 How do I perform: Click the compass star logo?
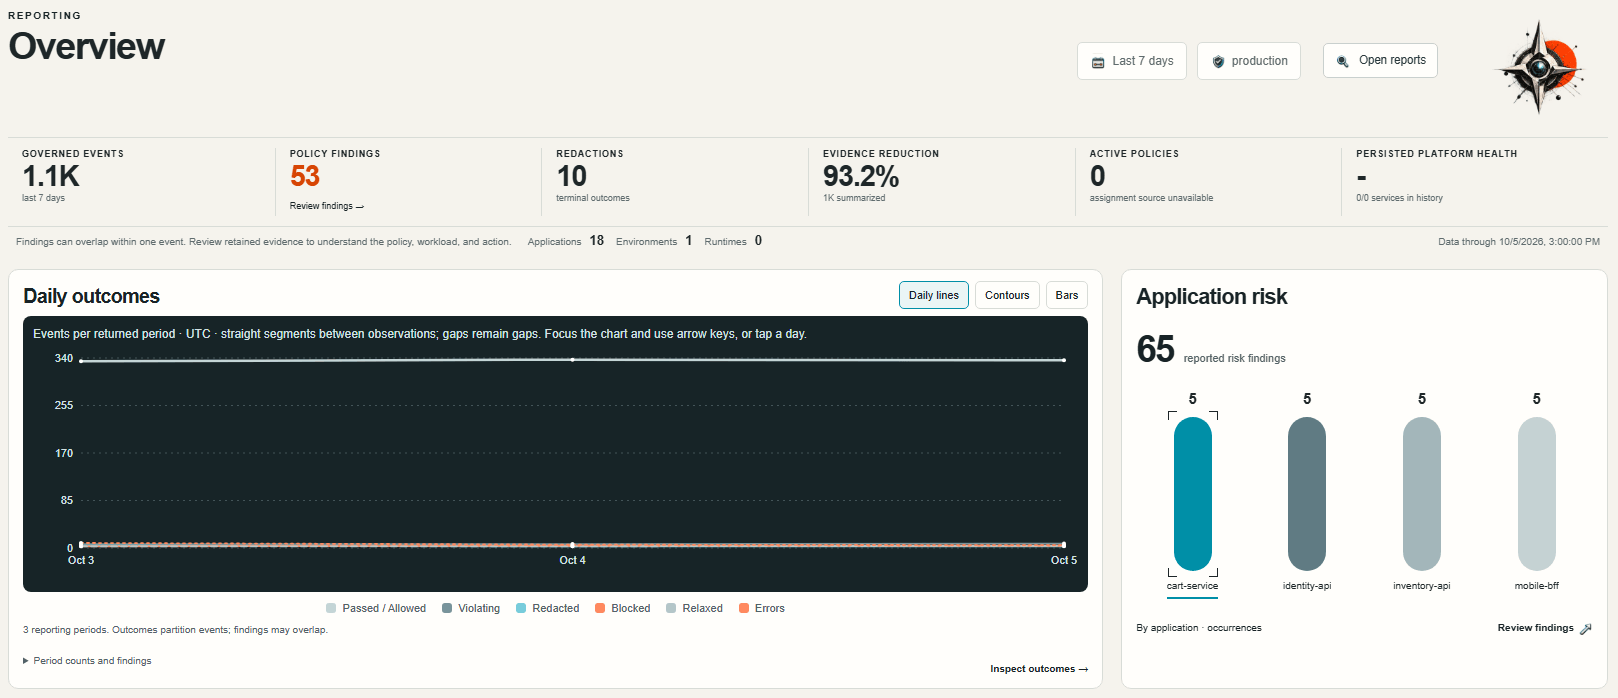pos(1540,67)
